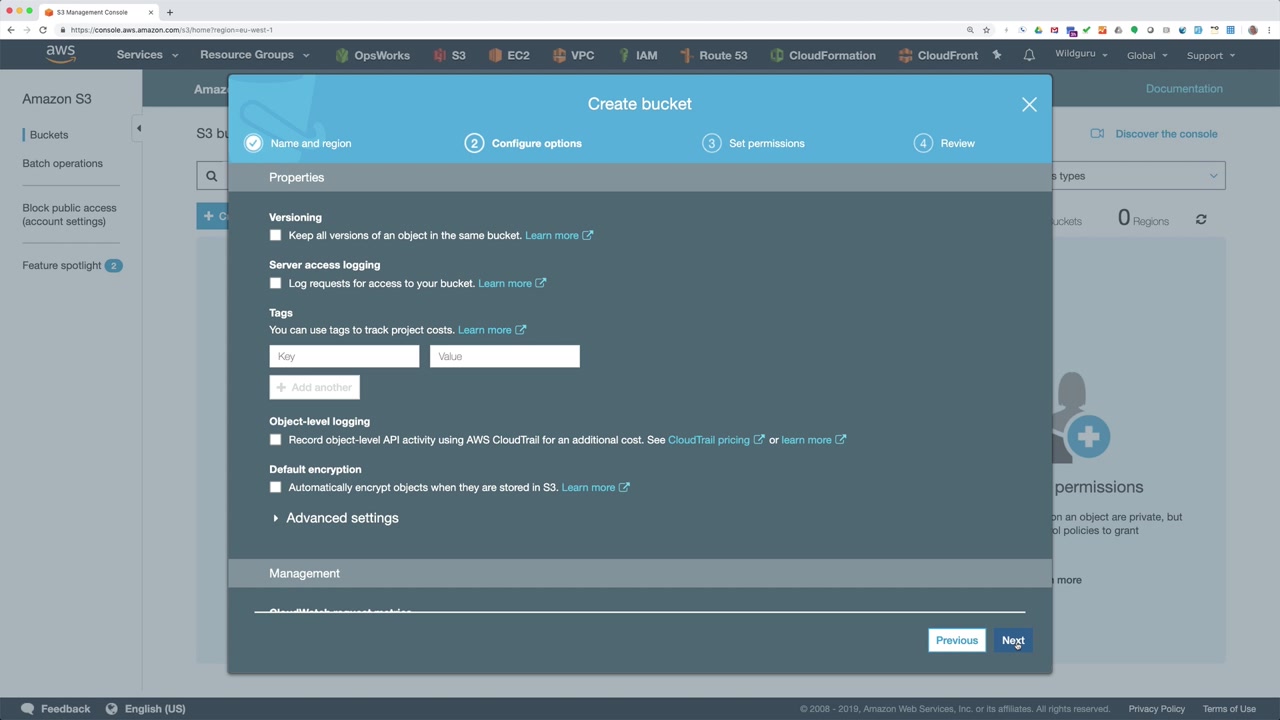1280x720 pixels.
Task: Click the Chrome profile avatar
Action: pos(1253,30)
